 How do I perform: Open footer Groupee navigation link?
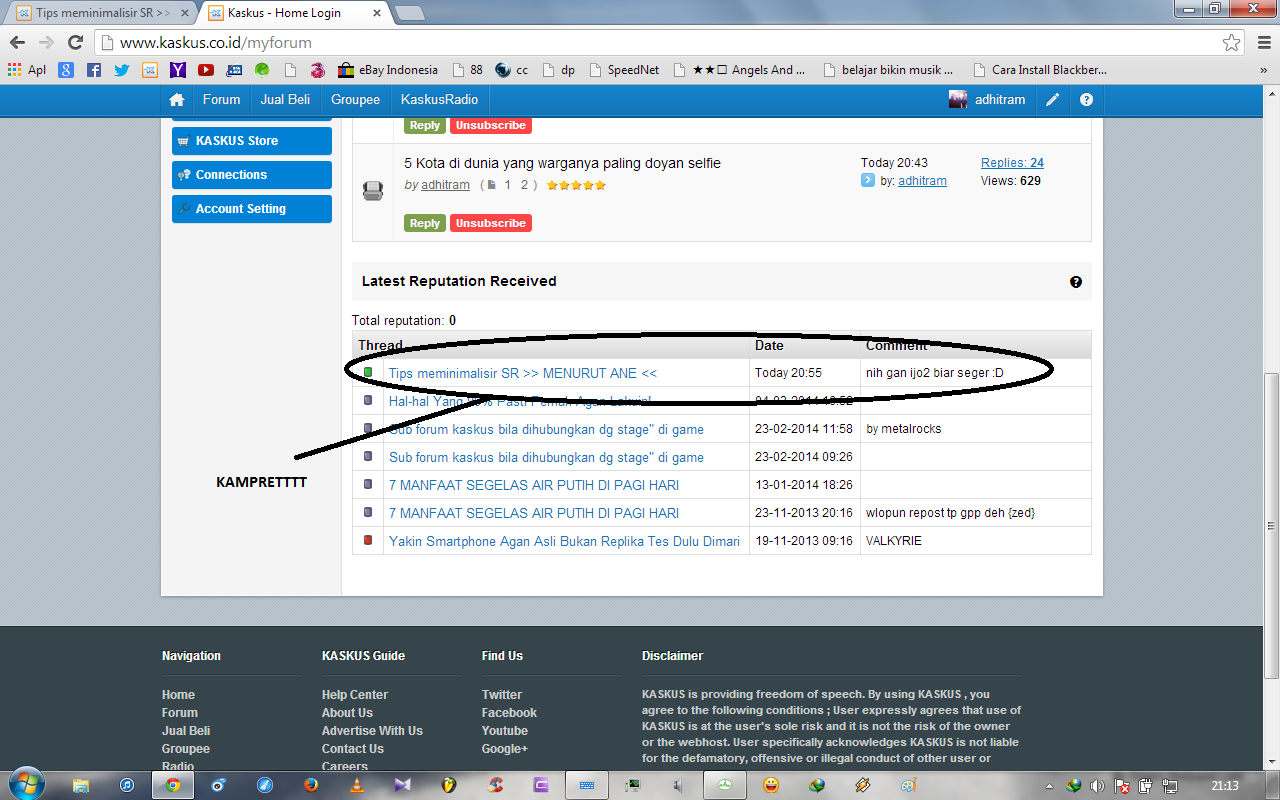click(x=186, y=749)
